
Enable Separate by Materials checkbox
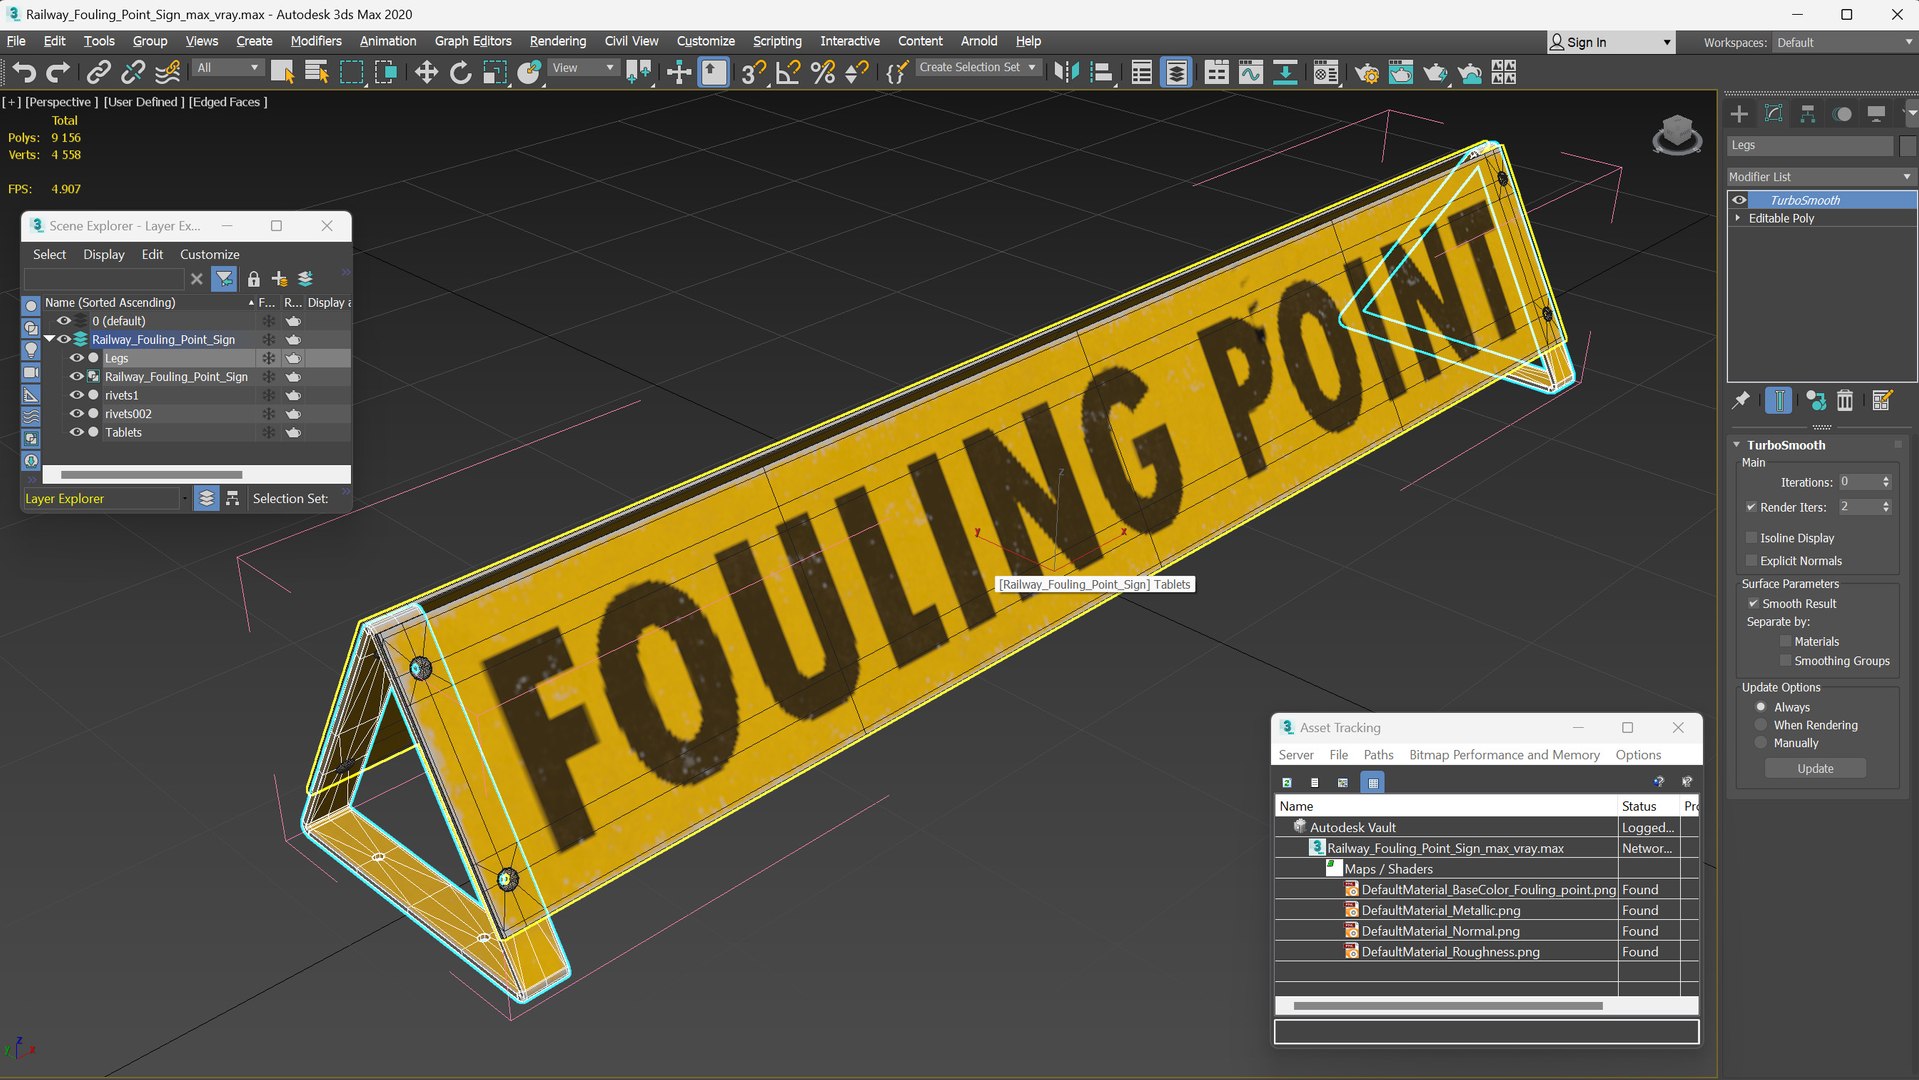(x=1785, y=641)
